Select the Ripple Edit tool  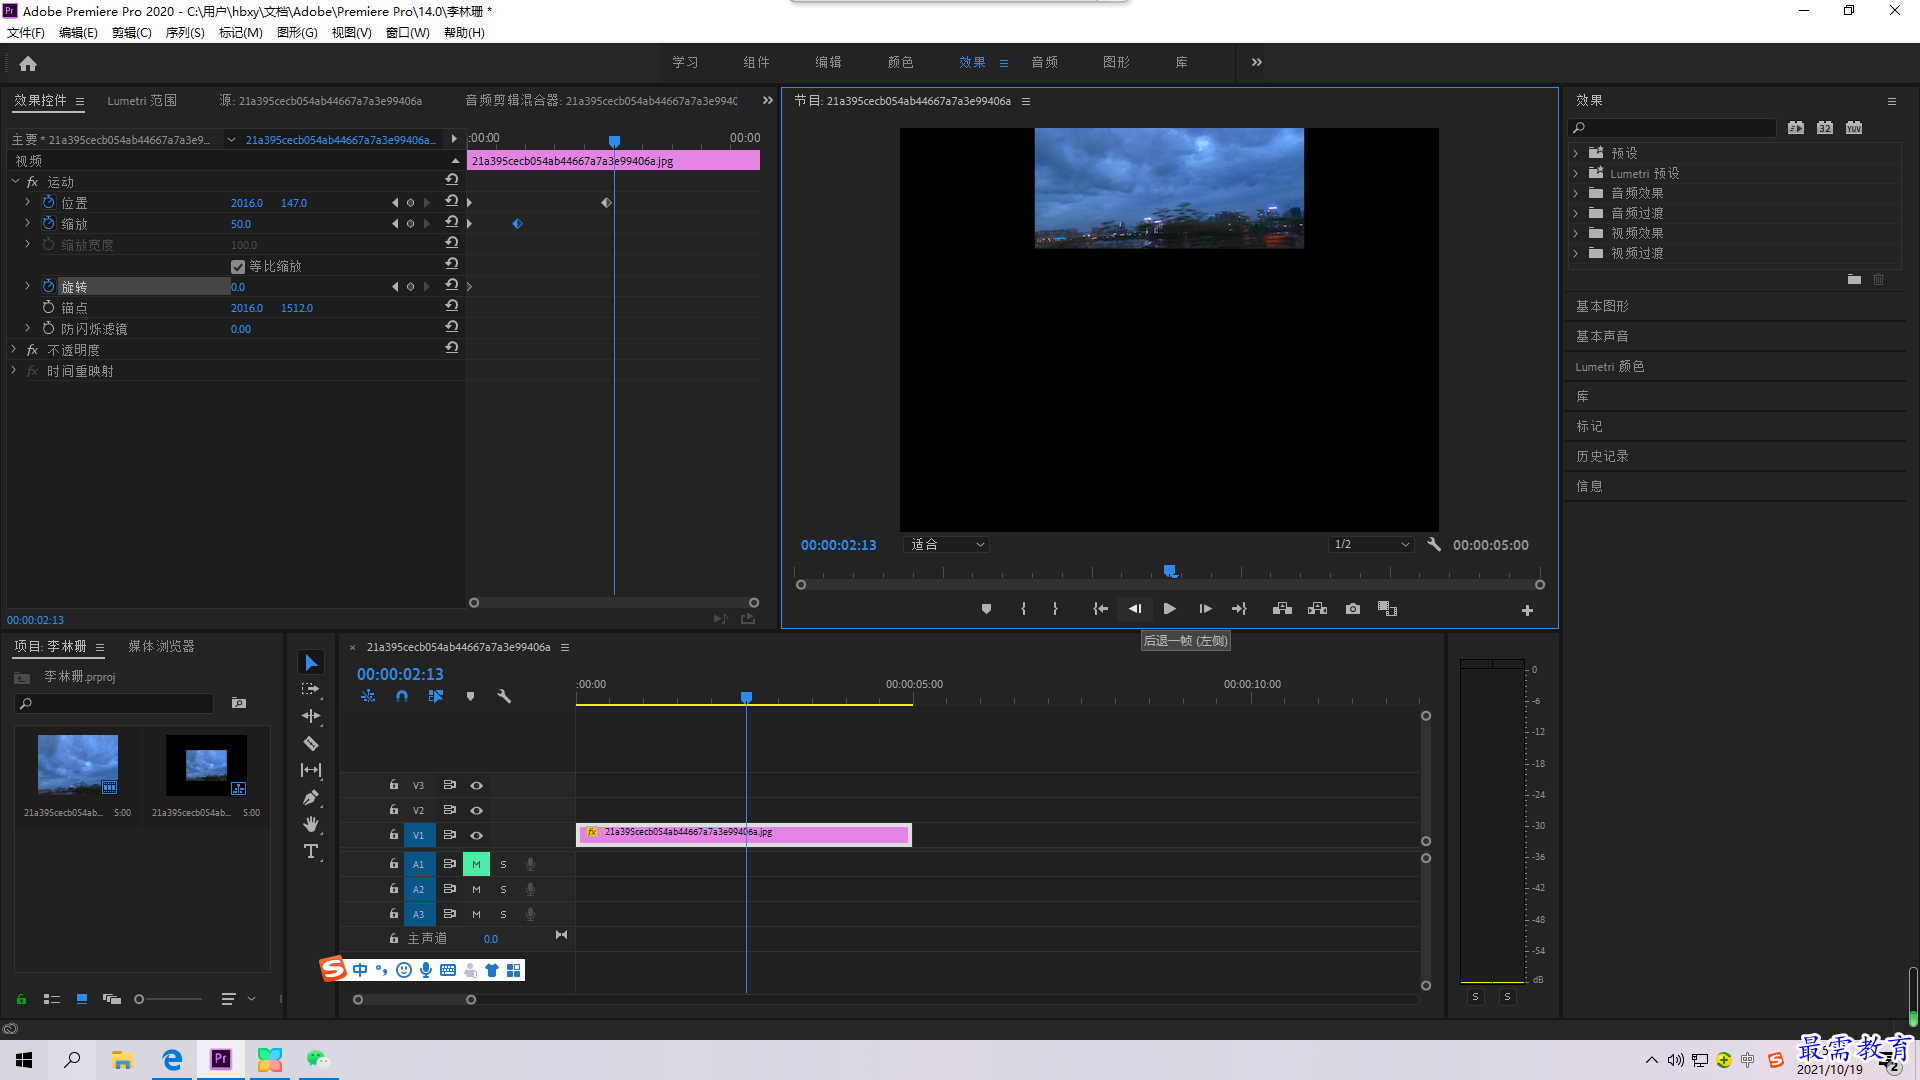pyautogui.click(x=311, y=716)
